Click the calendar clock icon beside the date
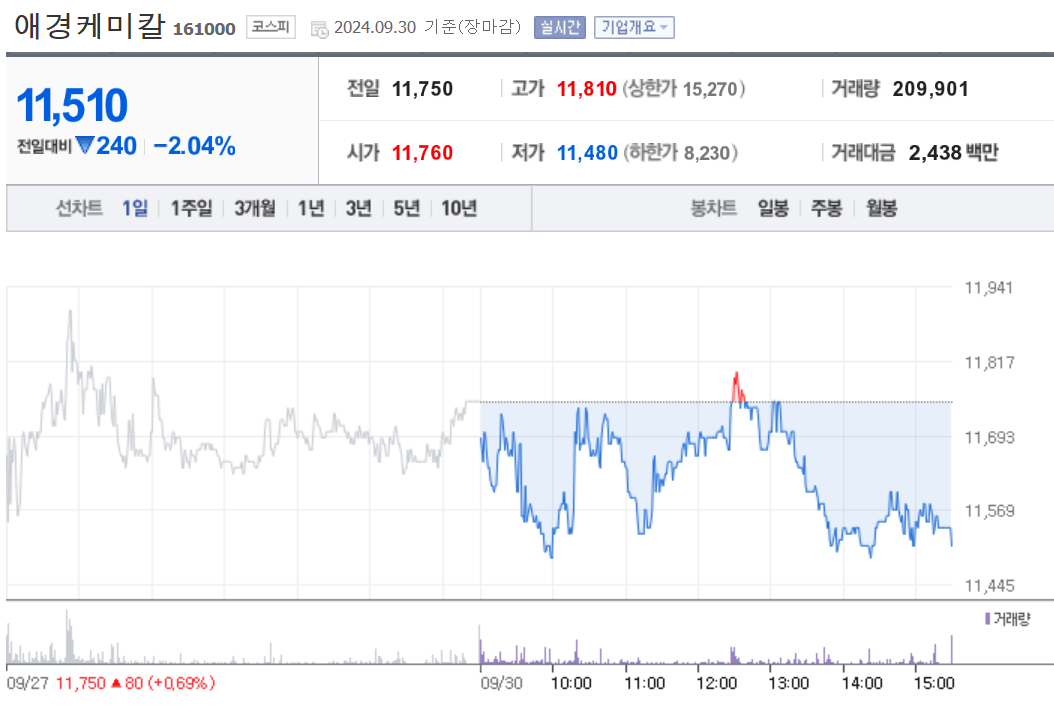This screenshot has width=1054, height=718. pos(319,29)
